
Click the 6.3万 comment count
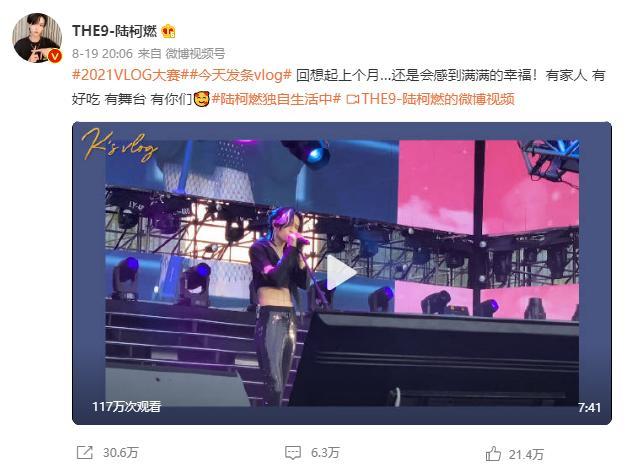click(325, 453)
